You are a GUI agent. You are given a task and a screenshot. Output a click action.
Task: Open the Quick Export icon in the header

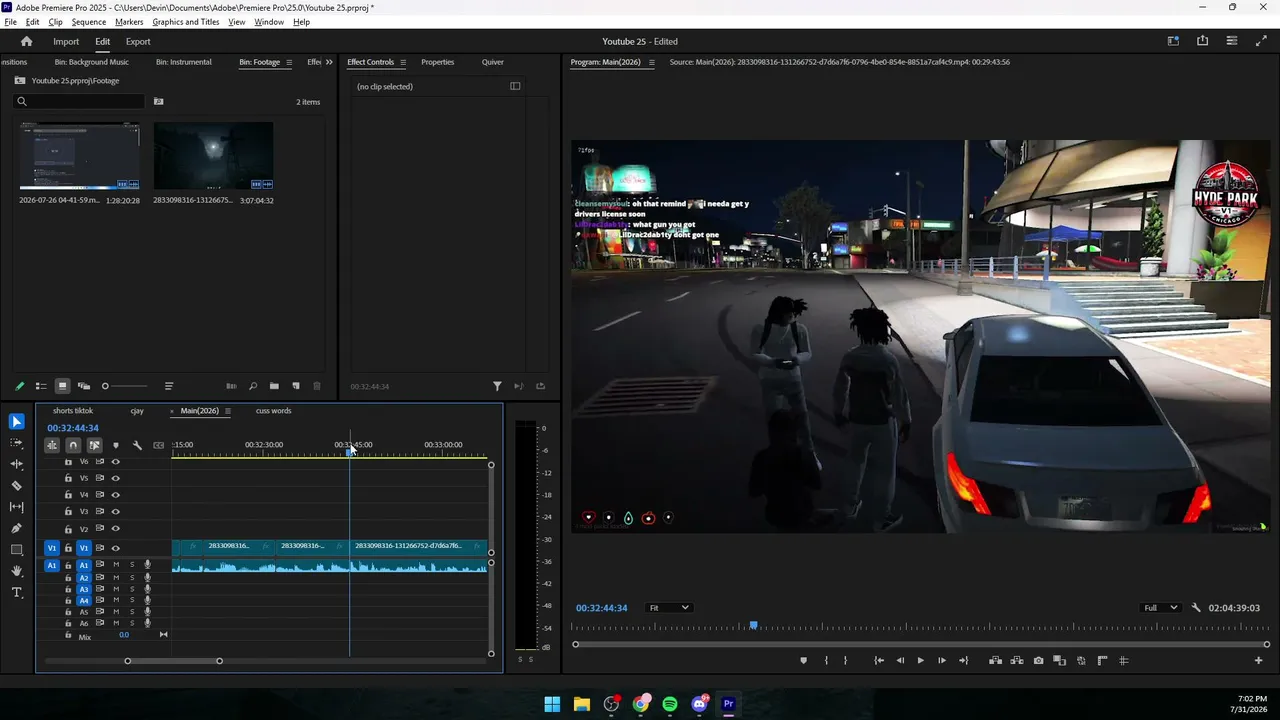[x=1202, y=41]
